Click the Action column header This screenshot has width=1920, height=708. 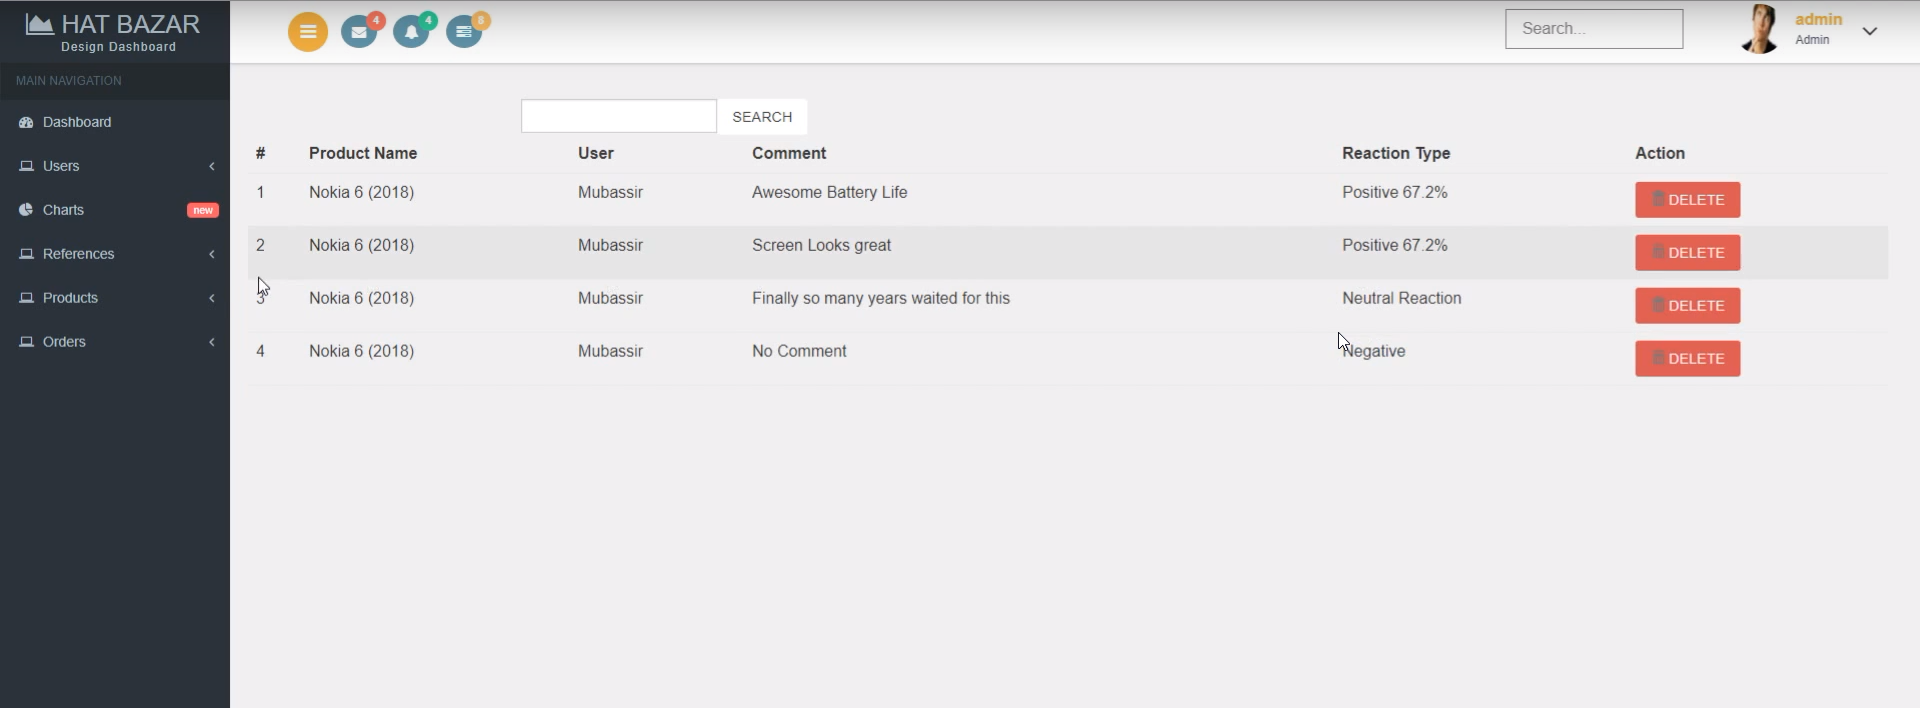tap(1660, 153)
